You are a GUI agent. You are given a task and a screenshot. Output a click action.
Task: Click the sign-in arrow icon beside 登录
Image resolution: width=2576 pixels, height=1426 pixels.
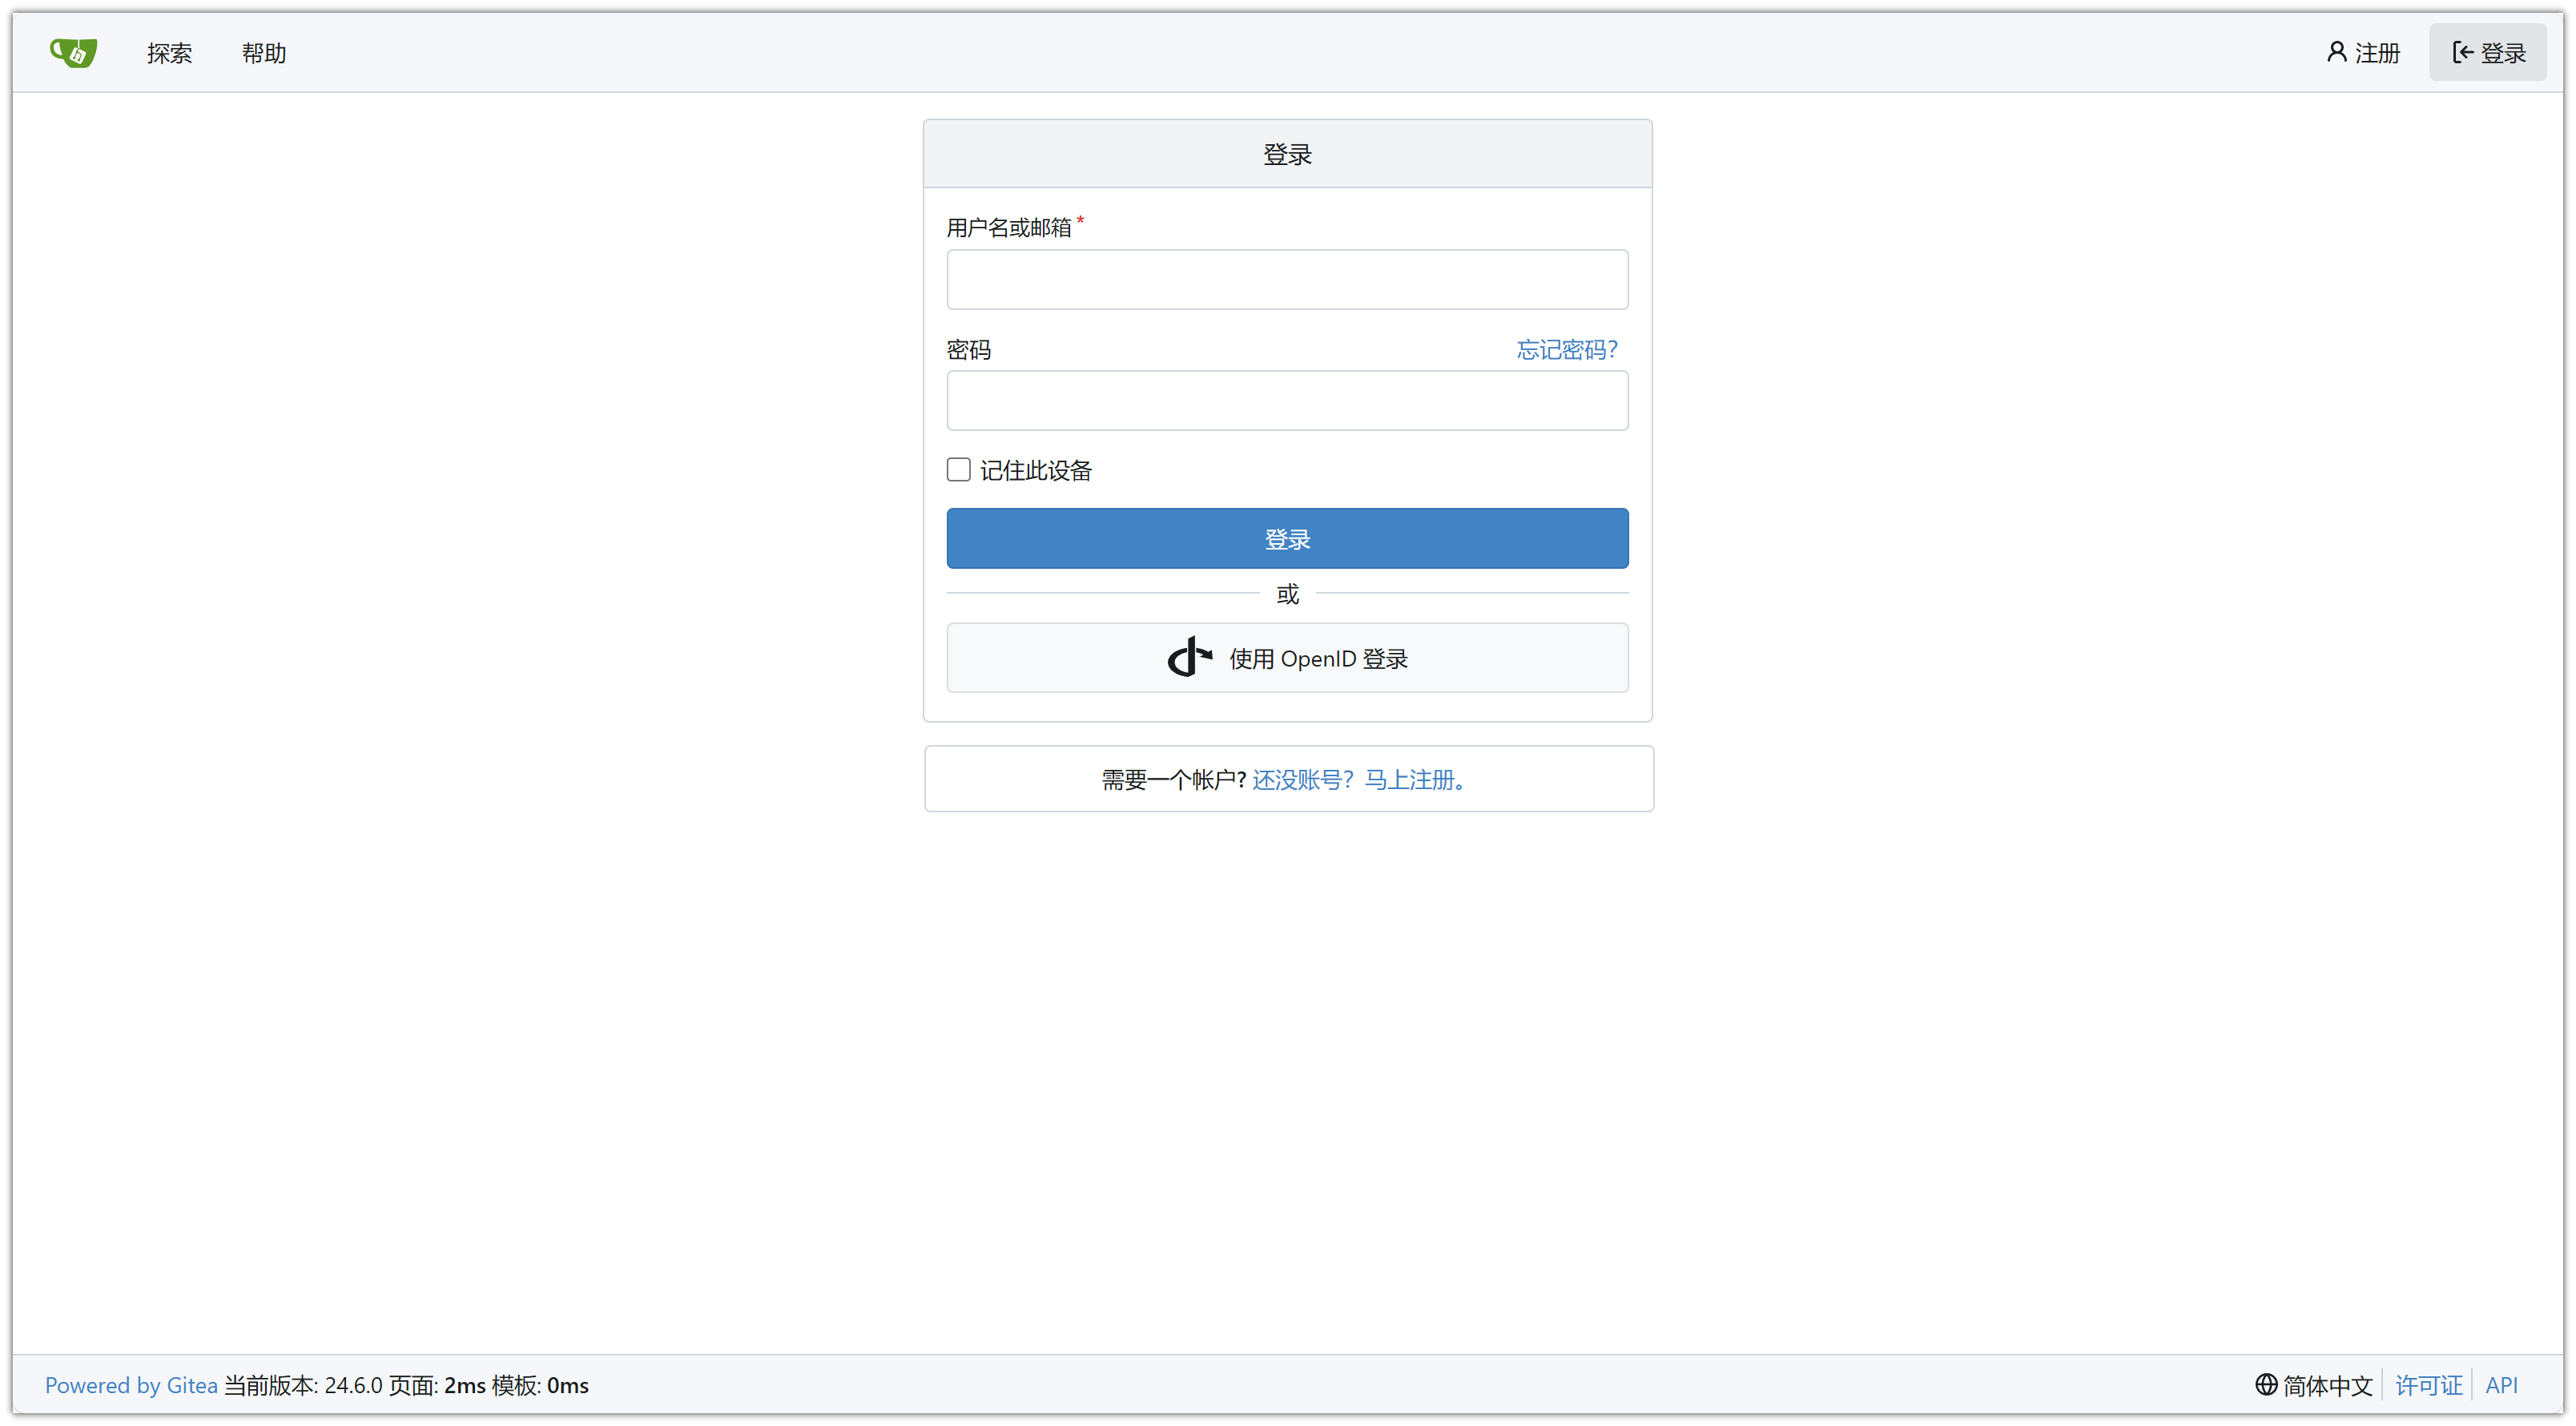click(2462, 52)
